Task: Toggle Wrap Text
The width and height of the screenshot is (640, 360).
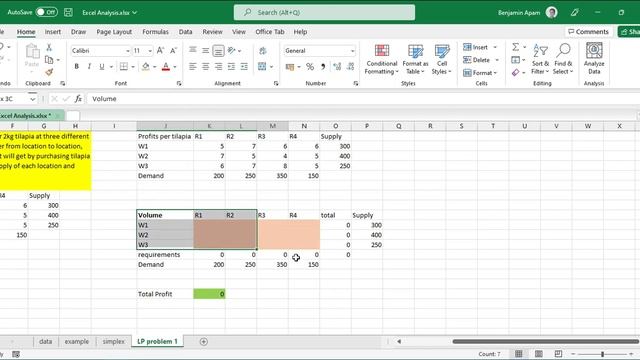Action: pos(262,51)
